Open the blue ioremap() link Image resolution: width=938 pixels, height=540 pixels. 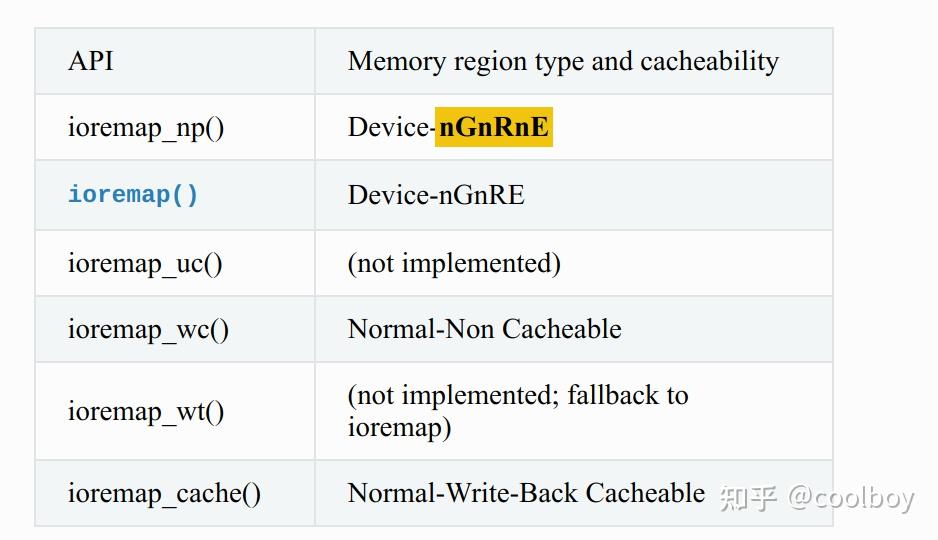[133, 194]
